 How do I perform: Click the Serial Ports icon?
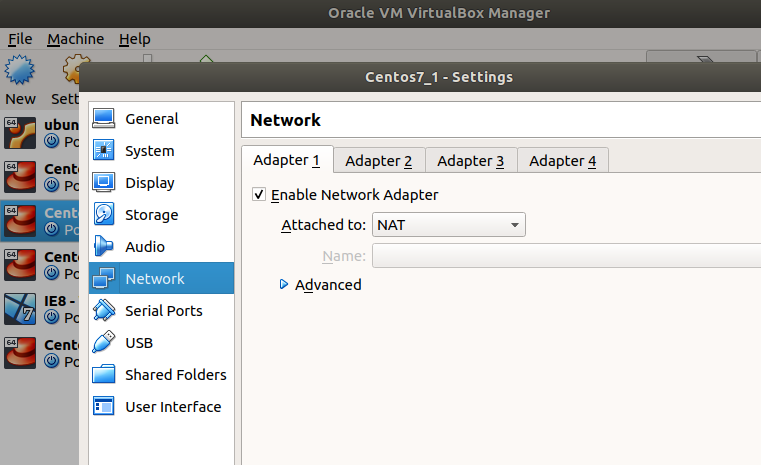pos(104,311)
